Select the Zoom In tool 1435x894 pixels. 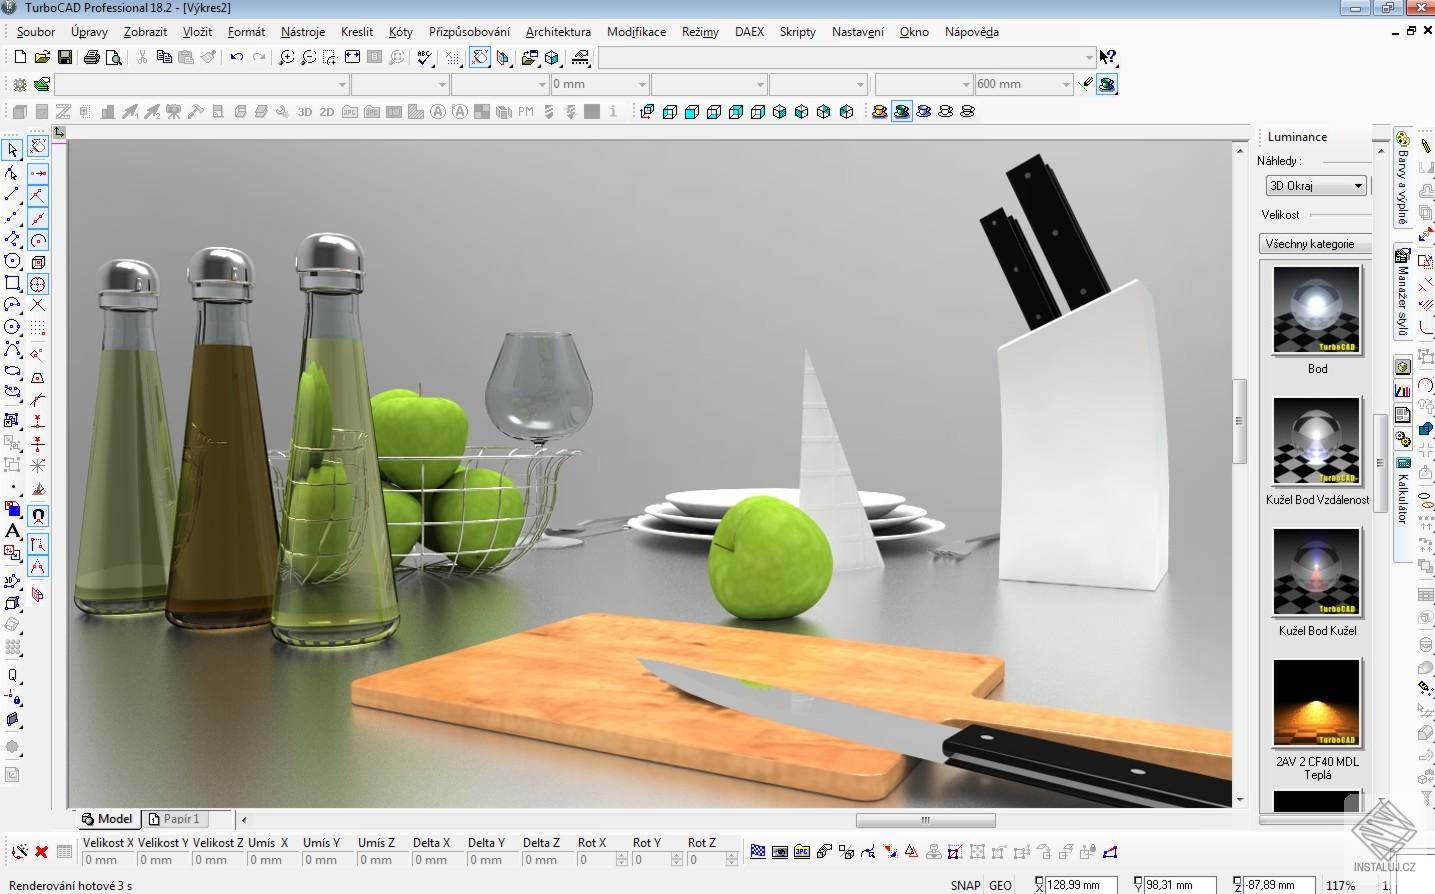pyautogui.click(x=288, y=57)
